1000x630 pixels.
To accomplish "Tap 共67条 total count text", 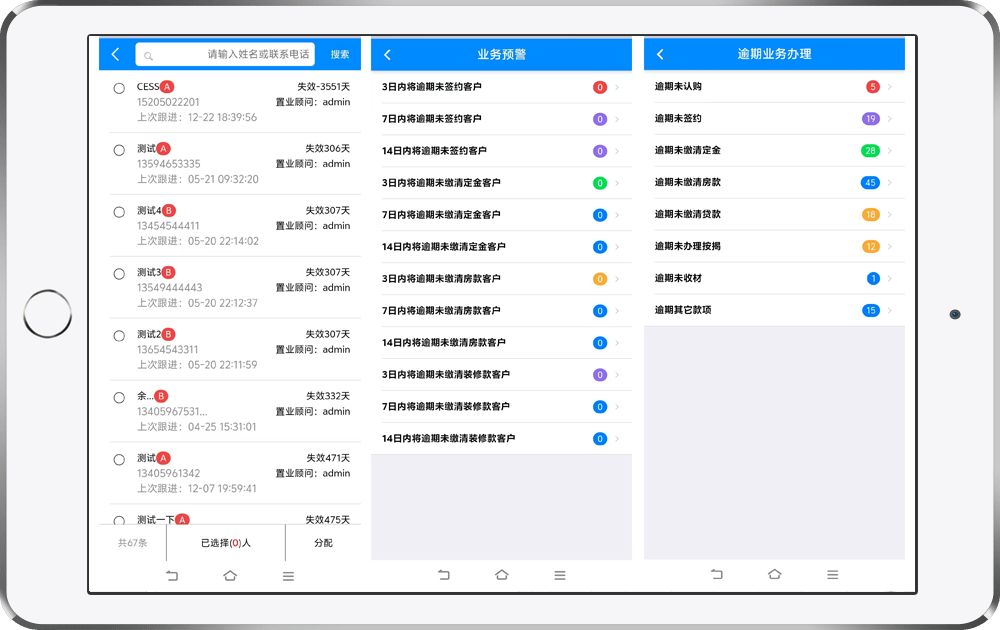I will (x=132, y=543).
